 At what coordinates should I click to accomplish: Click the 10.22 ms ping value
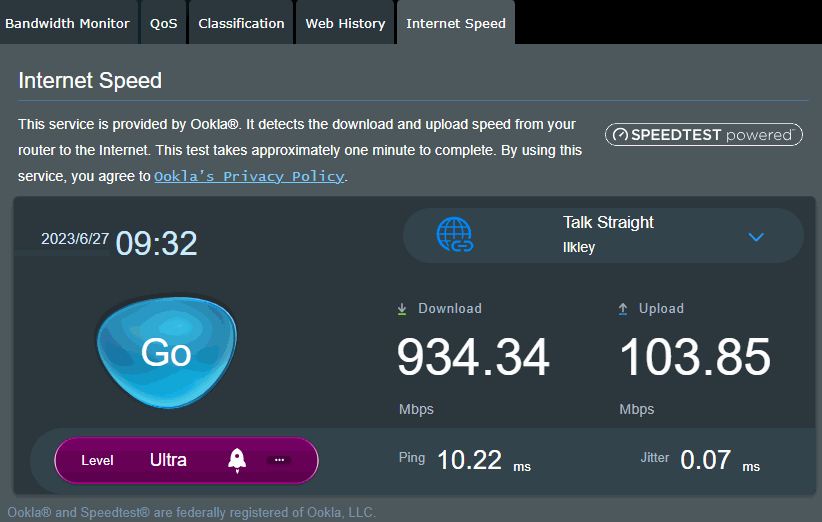(x=469, y=460)
